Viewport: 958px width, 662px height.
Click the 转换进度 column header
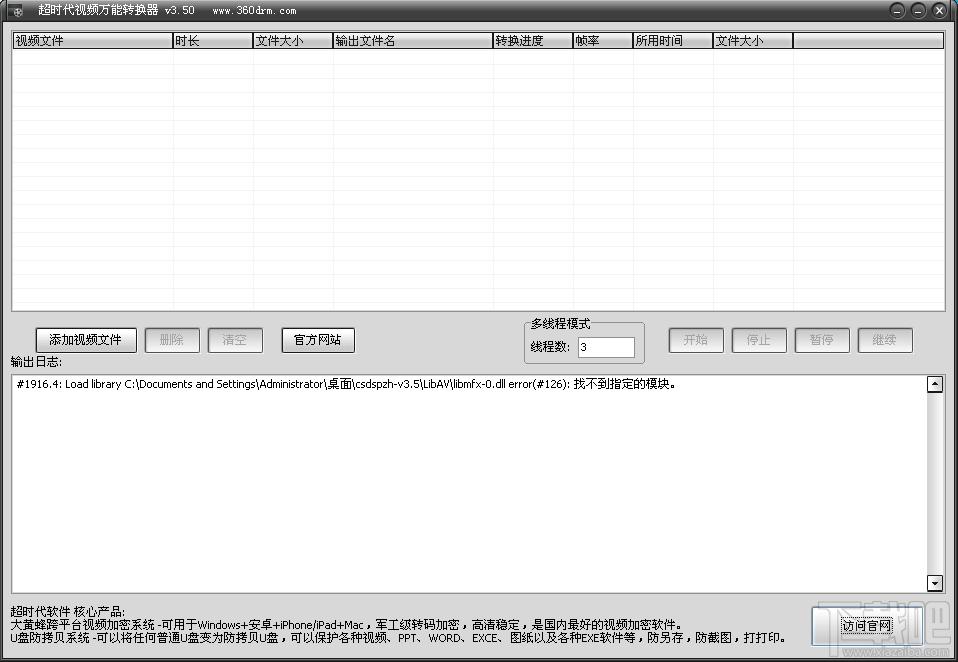point(533,41)
